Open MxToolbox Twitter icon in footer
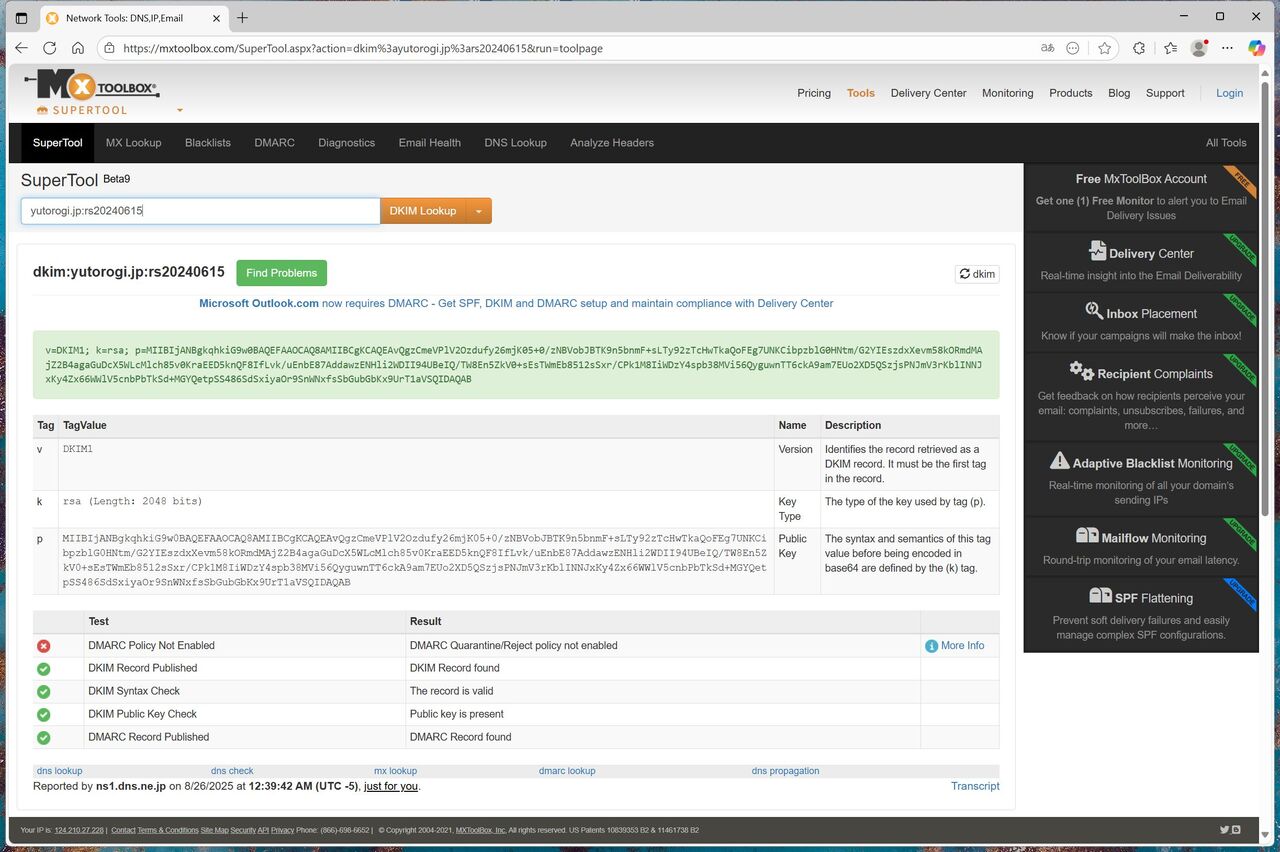This screenshot has height=852, width=1280. 1225,830
